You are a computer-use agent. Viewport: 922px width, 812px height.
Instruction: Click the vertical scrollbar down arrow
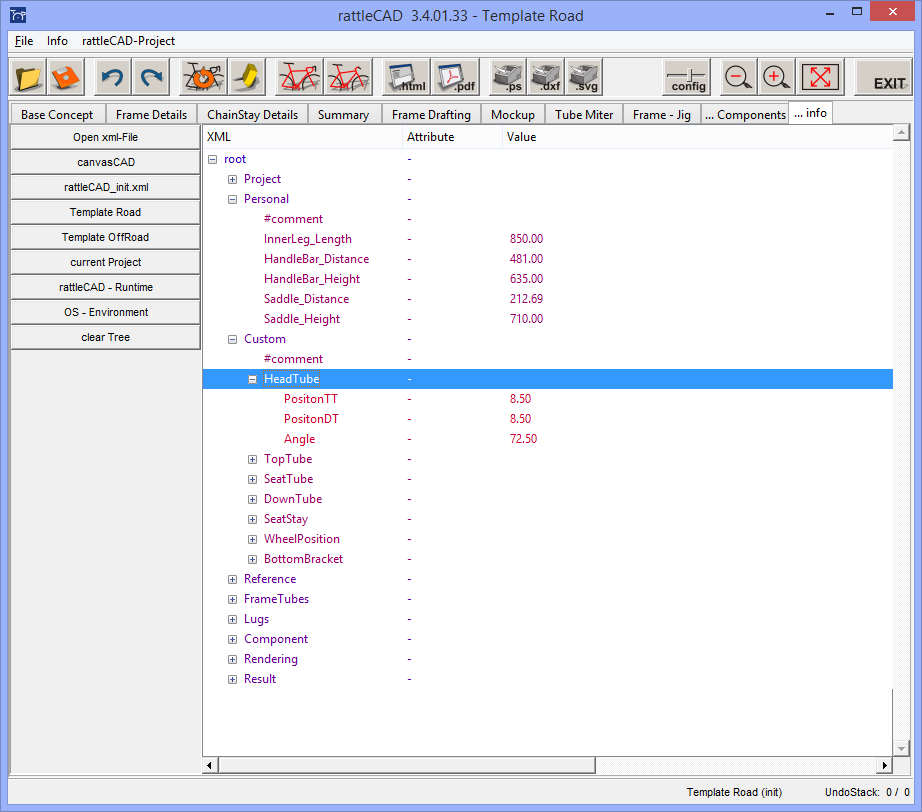pyautogui.click(x=901, y=748)
